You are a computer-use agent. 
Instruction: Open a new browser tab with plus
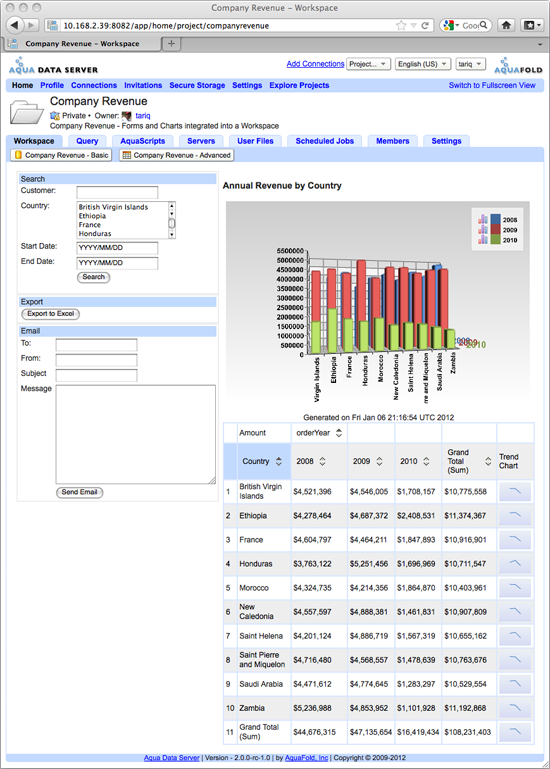(x=171, y=44)
